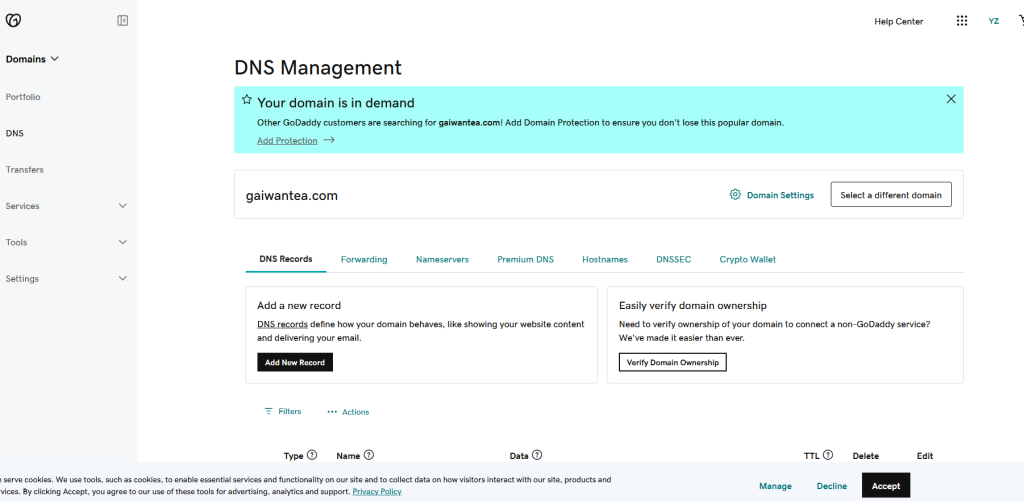
Task: Click the GoDaddy logo icon
Action: pos(13,20)
